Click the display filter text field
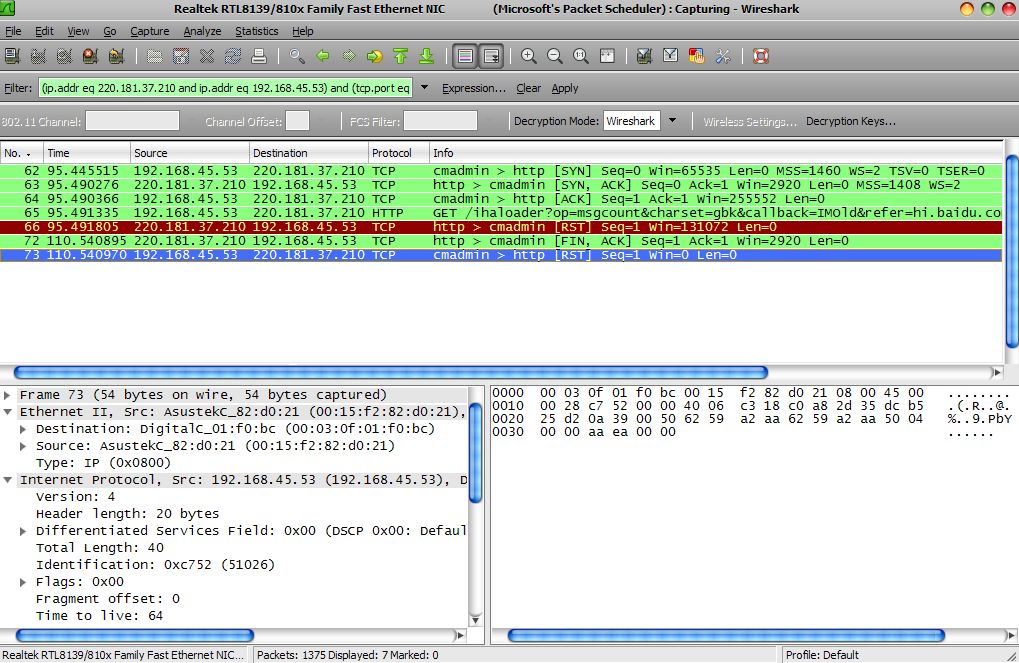This screenshot has width=1019, height=663. (x=225, y=88)
